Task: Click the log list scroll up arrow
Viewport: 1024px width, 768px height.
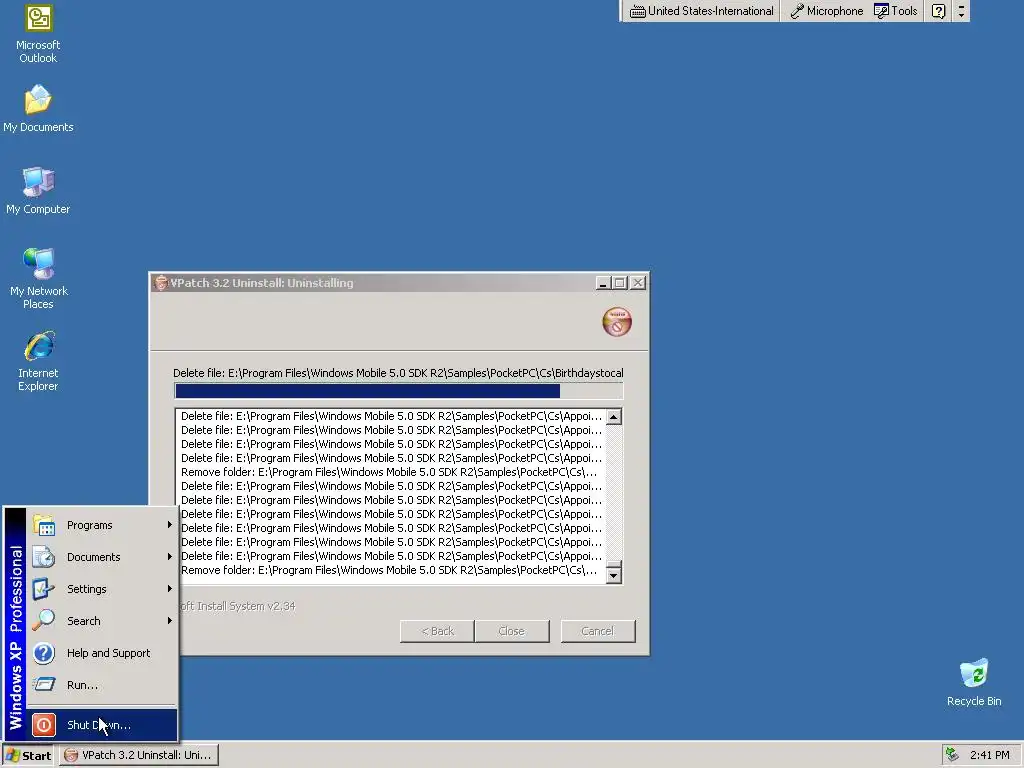Action: pyautogui.click(x=614, y=417)
